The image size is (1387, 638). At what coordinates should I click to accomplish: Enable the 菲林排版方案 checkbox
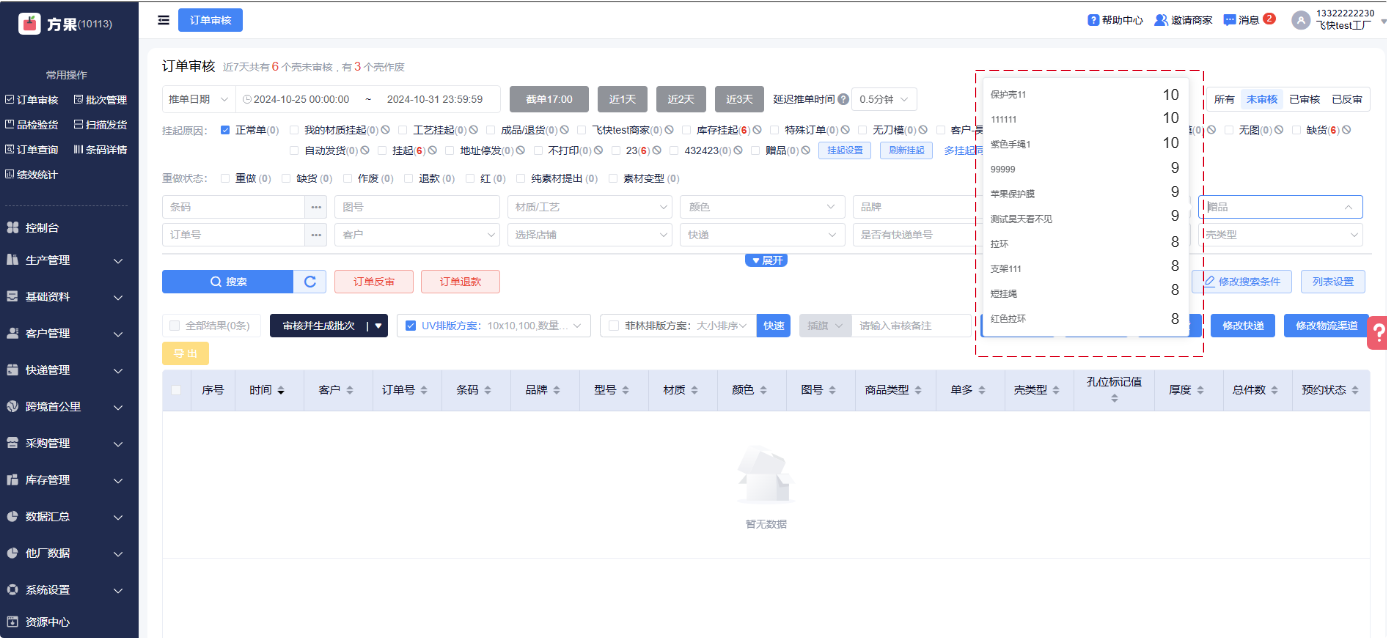(614, 325)
